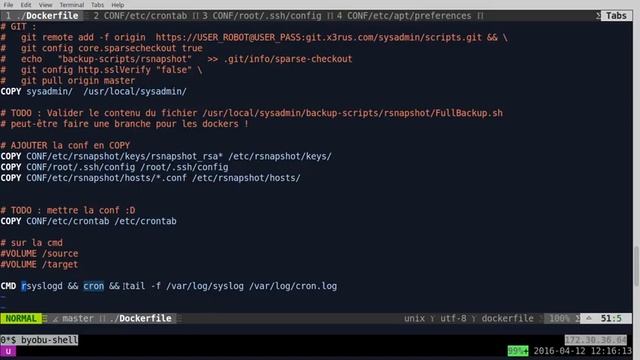The height and width of the screenshot is (360, 640).
Task: Click the date and time 2016-04-12
Action: 582,351
